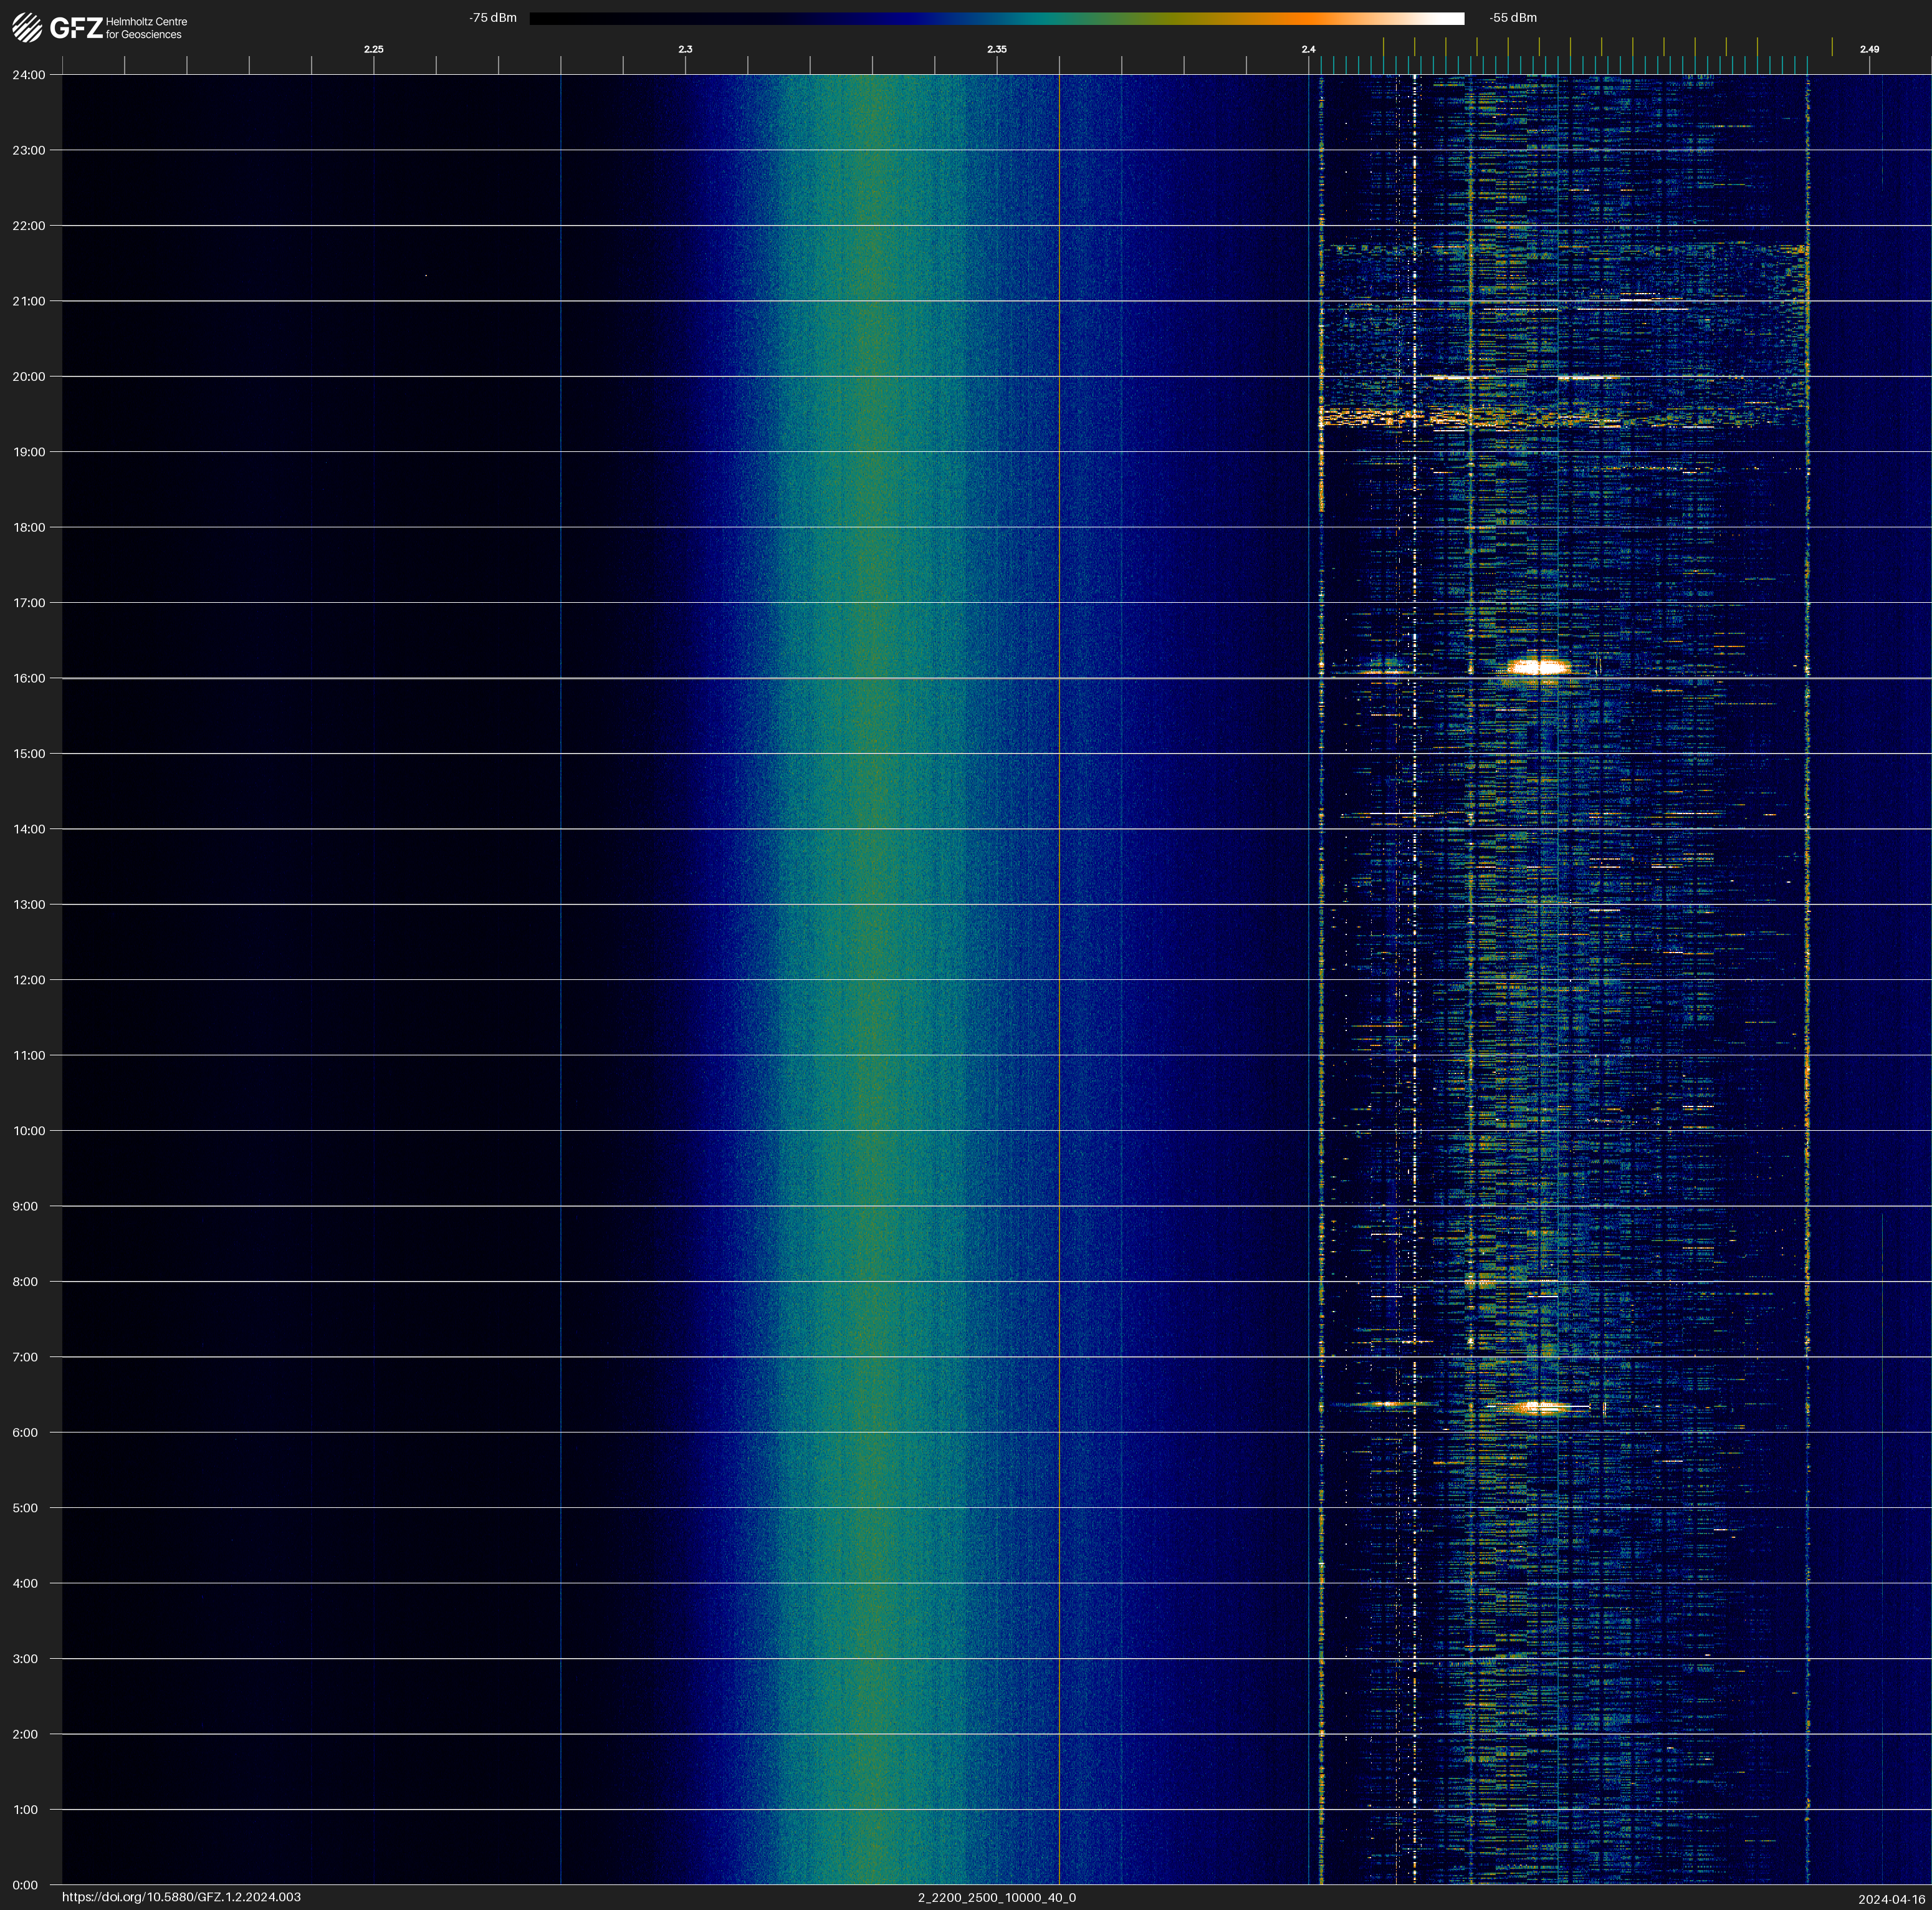This screenshot has height=1910, width=1932.
Task: Click the bright white burst just above 16:00
Action: tap(1539, 667)
